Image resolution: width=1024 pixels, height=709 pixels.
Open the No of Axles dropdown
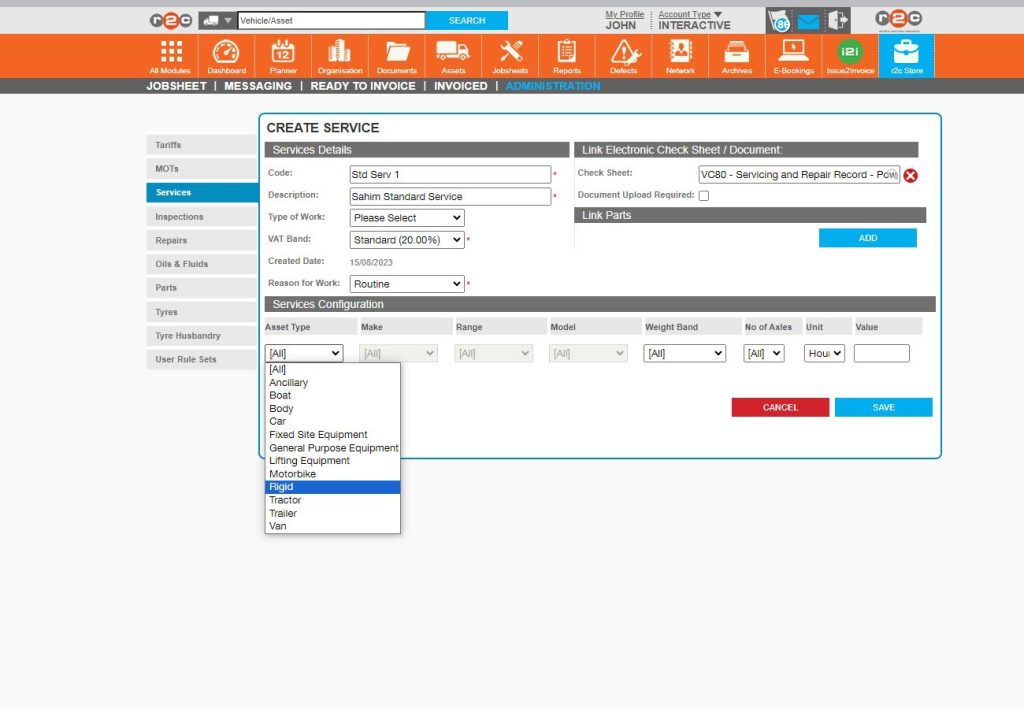763,353
